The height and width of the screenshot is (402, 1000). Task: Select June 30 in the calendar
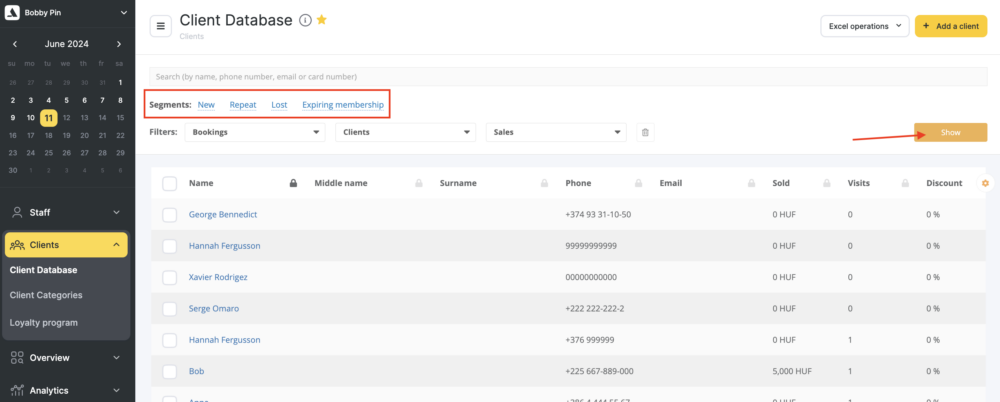[13, 170]
